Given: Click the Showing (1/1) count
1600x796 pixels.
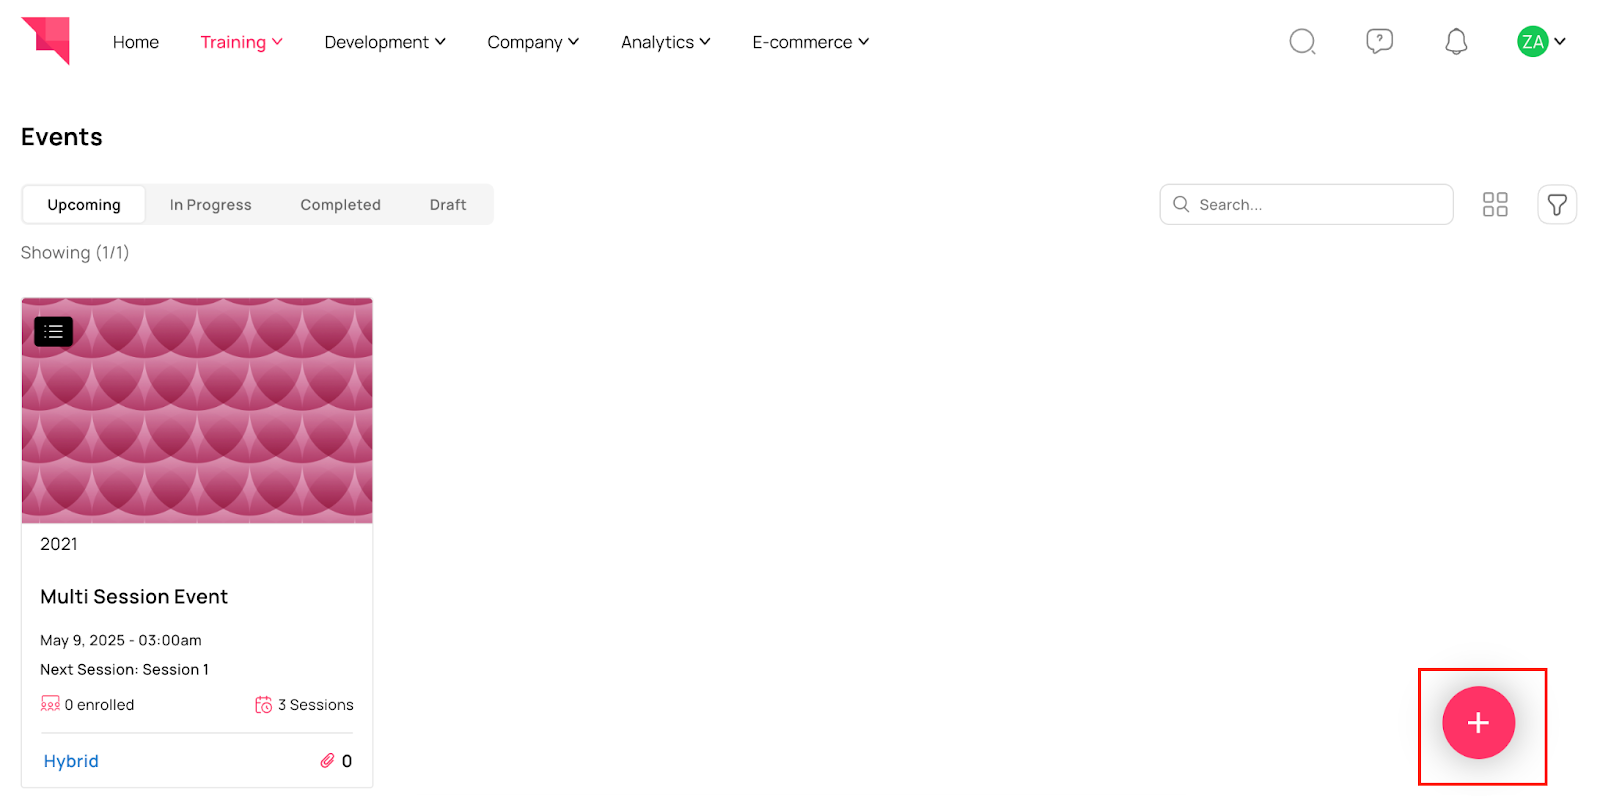Looking at the screenshot, I should pos(75,252).
